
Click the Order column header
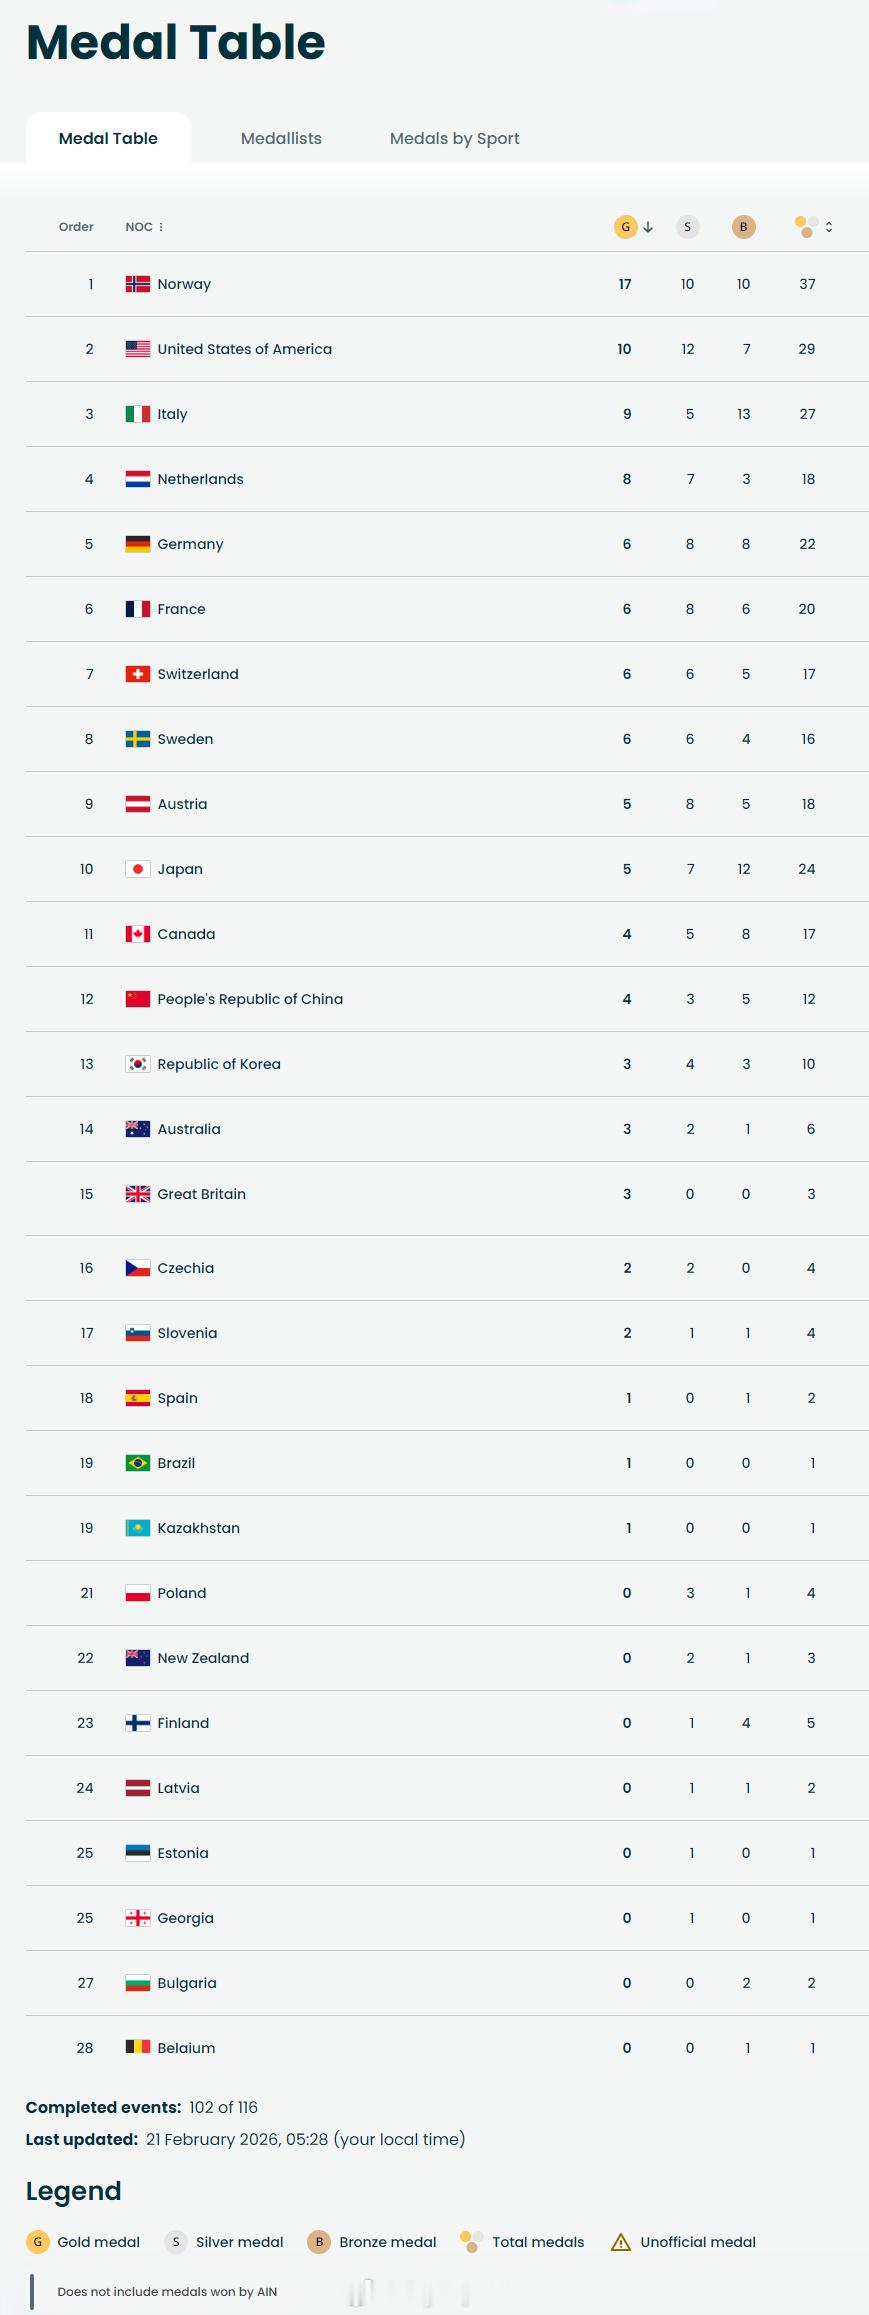tap(76, 227)
